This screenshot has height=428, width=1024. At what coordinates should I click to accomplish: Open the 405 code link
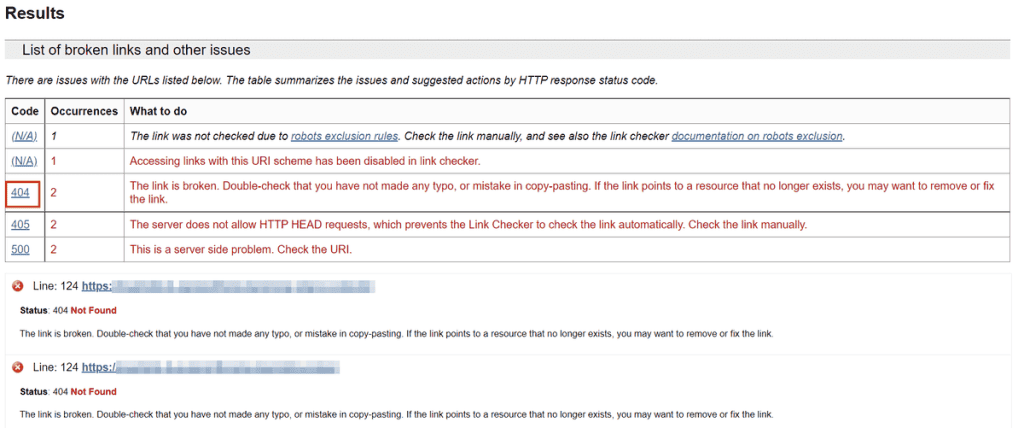[21, 225]
